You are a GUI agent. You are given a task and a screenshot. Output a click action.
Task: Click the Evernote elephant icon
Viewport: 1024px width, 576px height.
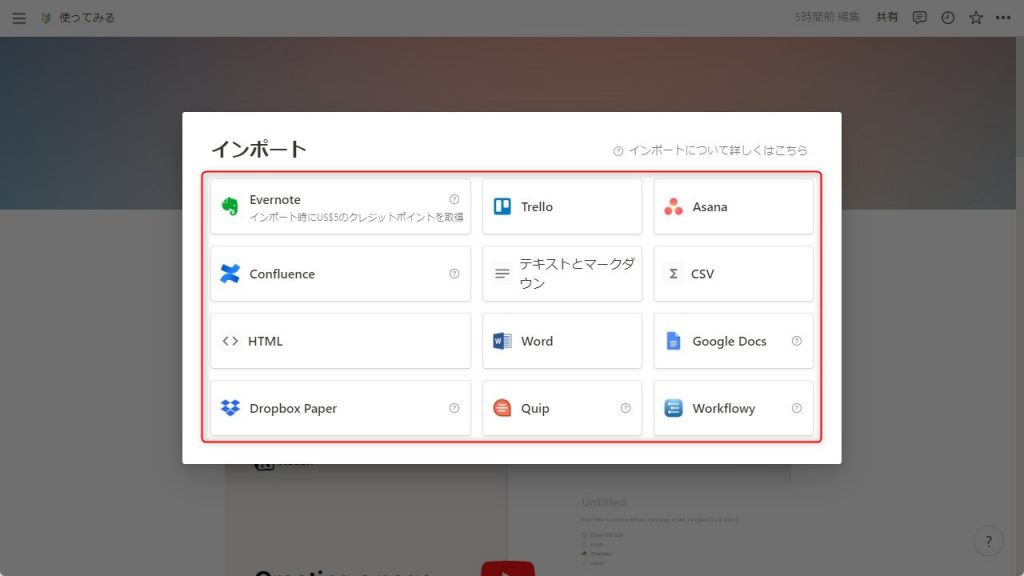[x=230, y=206]
